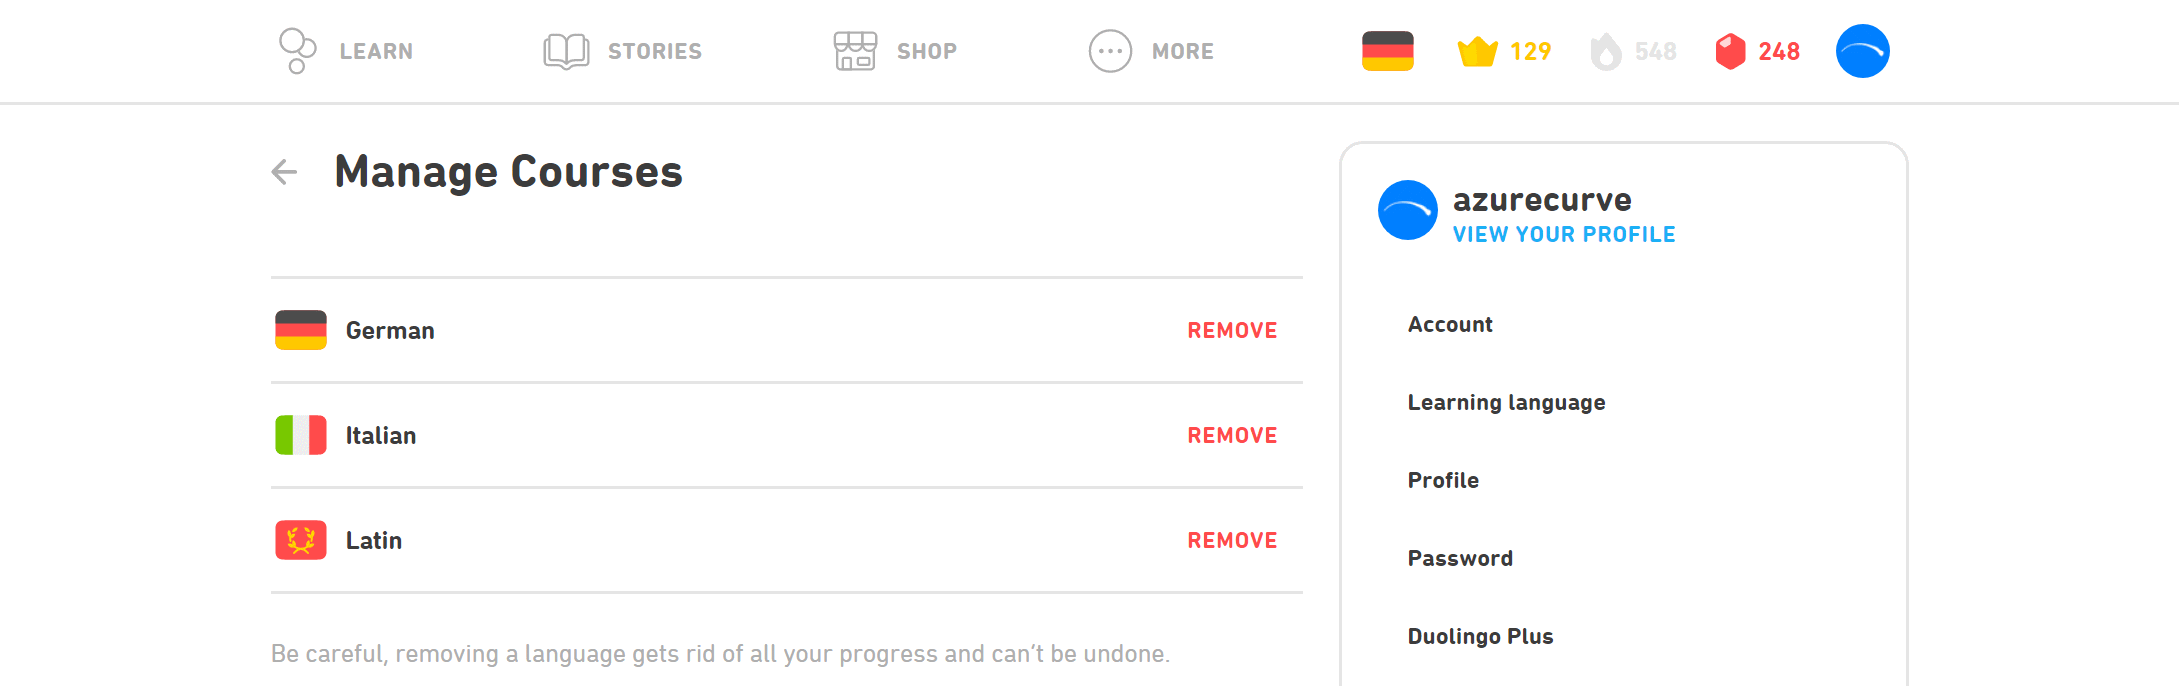Screen dimensions: 2179x686
Task: Remove the German course
Action: 1232,331
